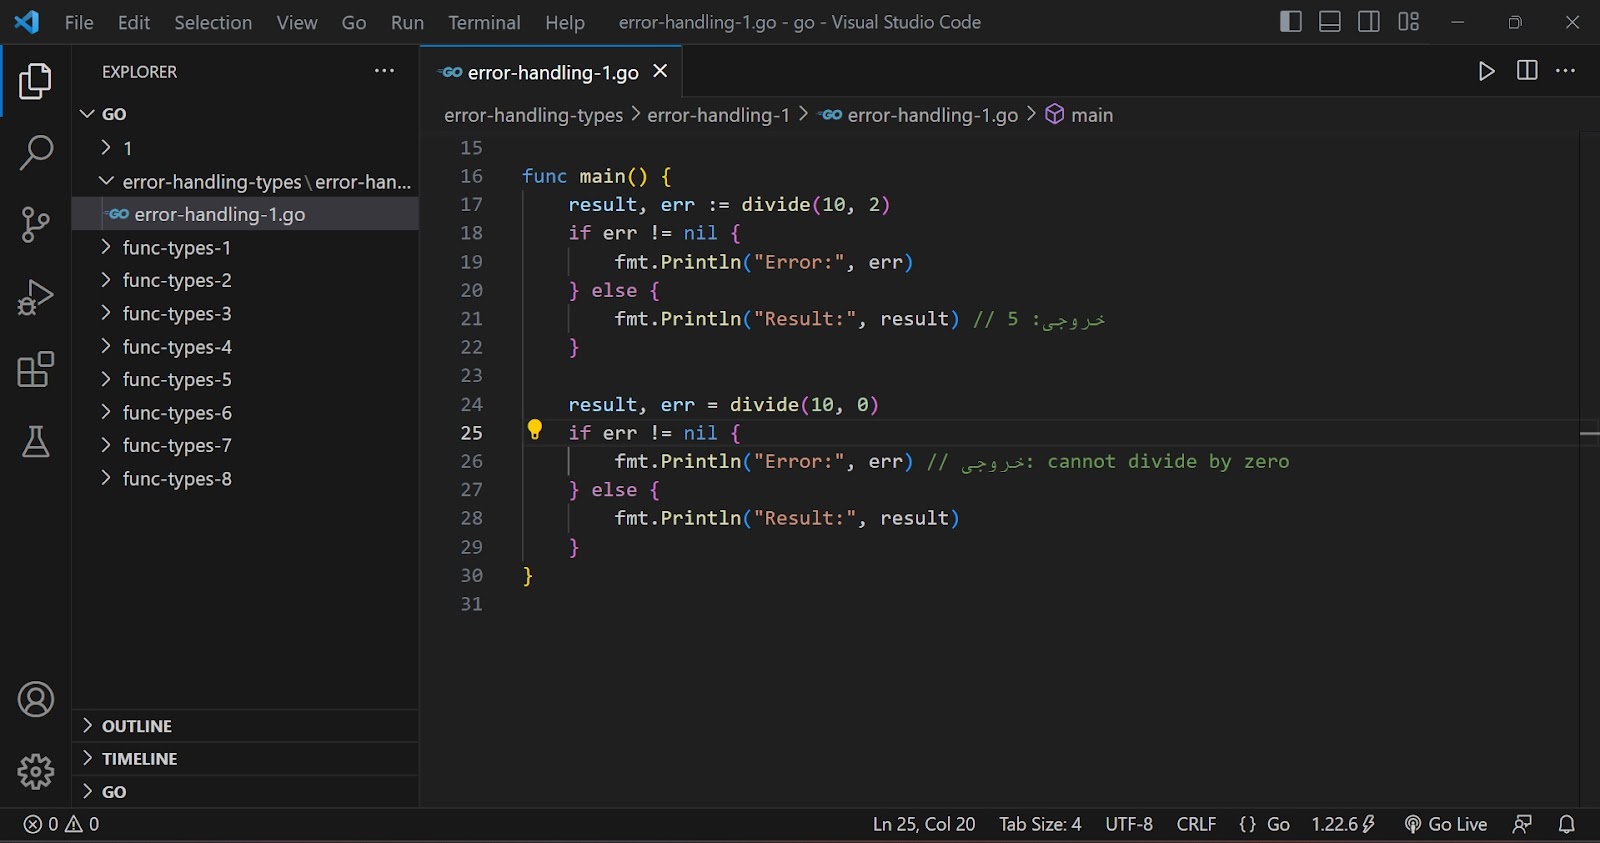This screenshot has height=843, width=1600.
Task: Open the Run and Debug view icon
Action: (x=35, y=297)
